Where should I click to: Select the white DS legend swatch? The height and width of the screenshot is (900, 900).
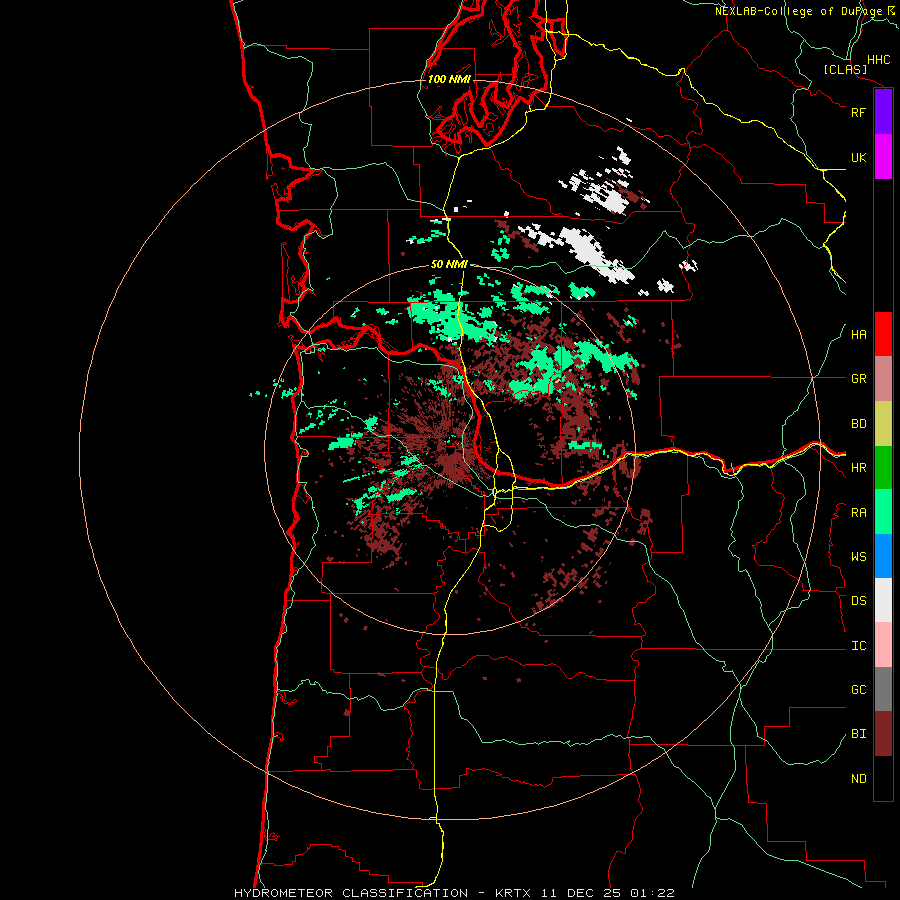[883, 600]
